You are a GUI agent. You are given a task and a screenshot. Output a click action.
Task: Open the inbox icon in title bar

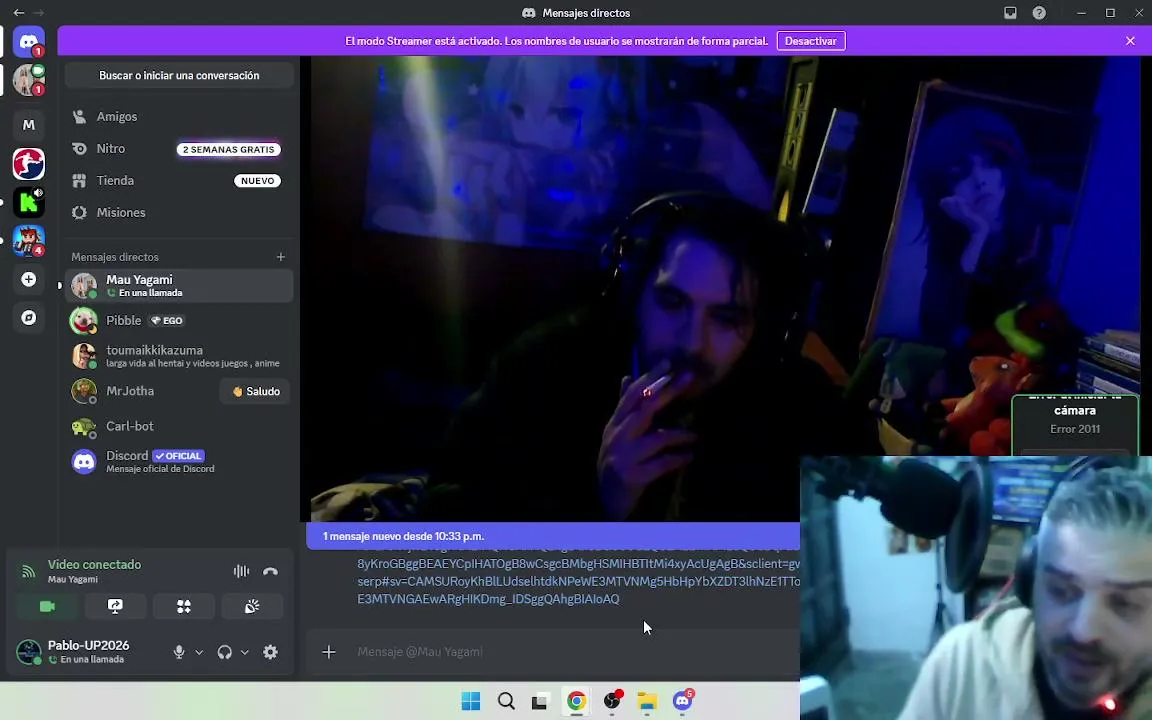(1010, 12)
